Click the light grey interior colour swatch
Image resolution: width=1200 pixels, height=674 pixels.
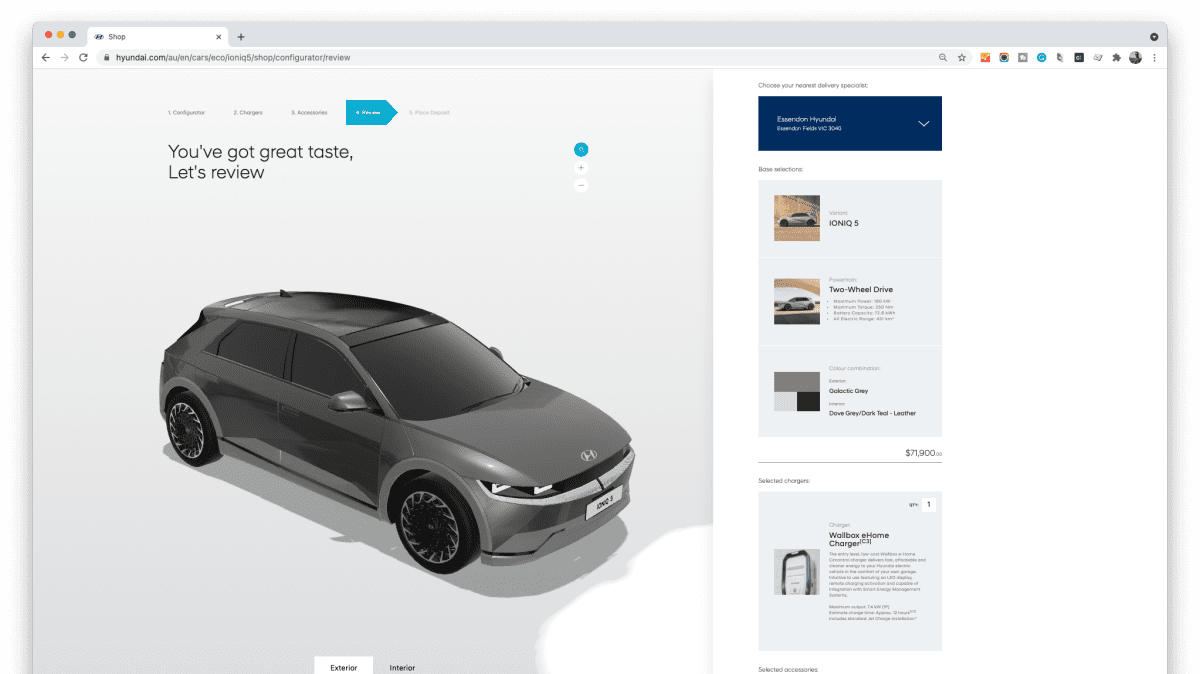tap(785, 401)
